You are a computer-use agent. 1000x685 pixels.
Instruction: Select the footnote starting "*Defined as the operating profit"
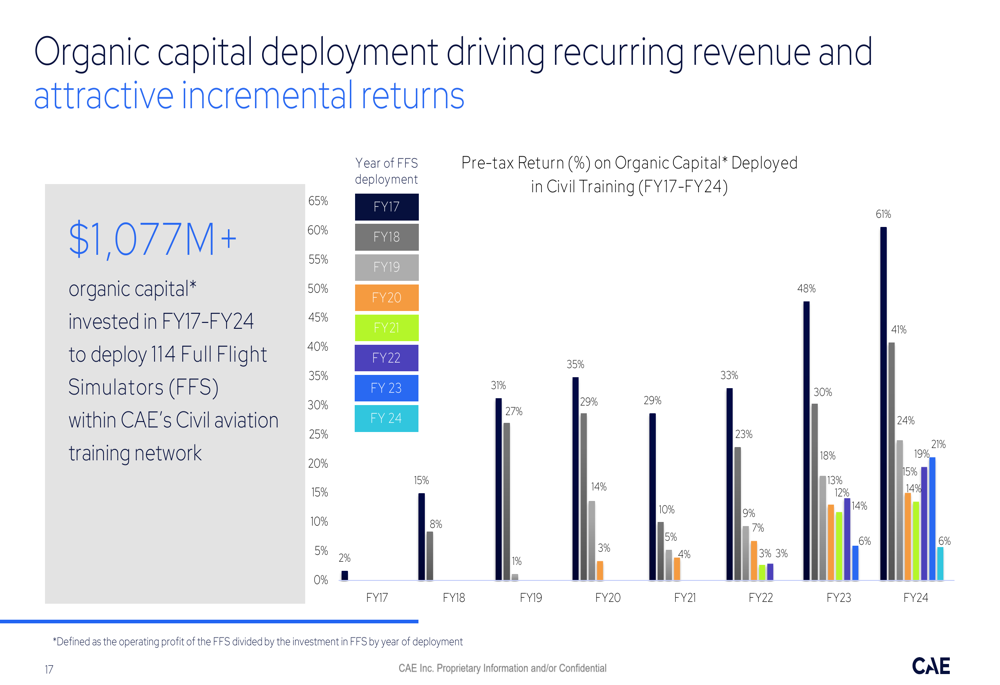258,642
